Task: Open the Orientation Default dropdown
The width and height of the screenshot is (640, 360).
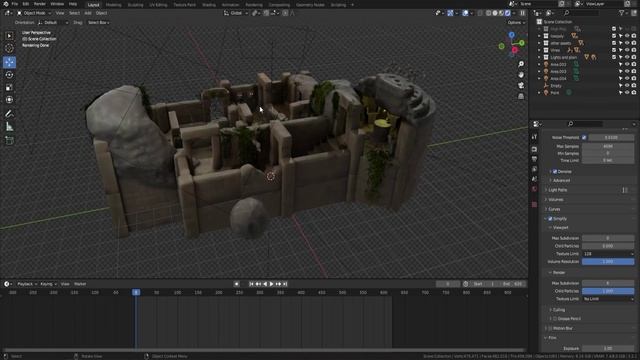Action: point(53,23)
